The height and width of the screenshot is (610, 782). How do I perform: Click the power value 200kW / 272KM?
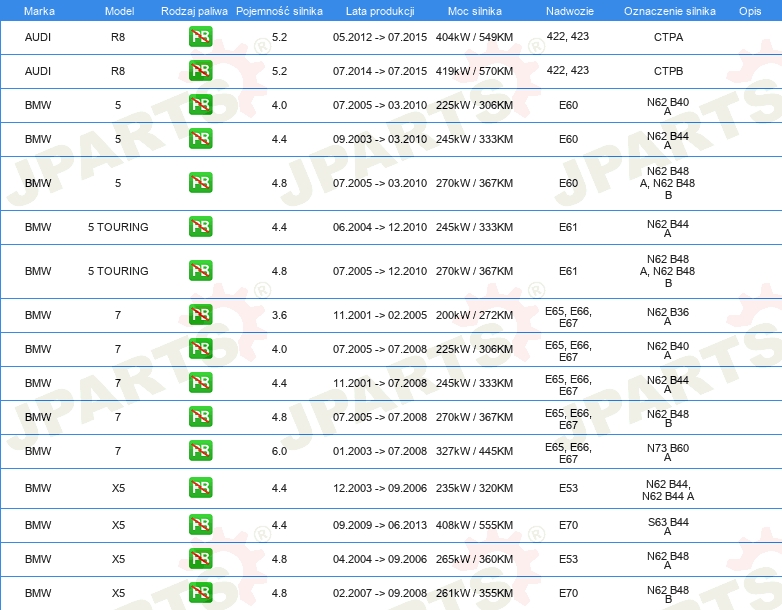point(474,315)
